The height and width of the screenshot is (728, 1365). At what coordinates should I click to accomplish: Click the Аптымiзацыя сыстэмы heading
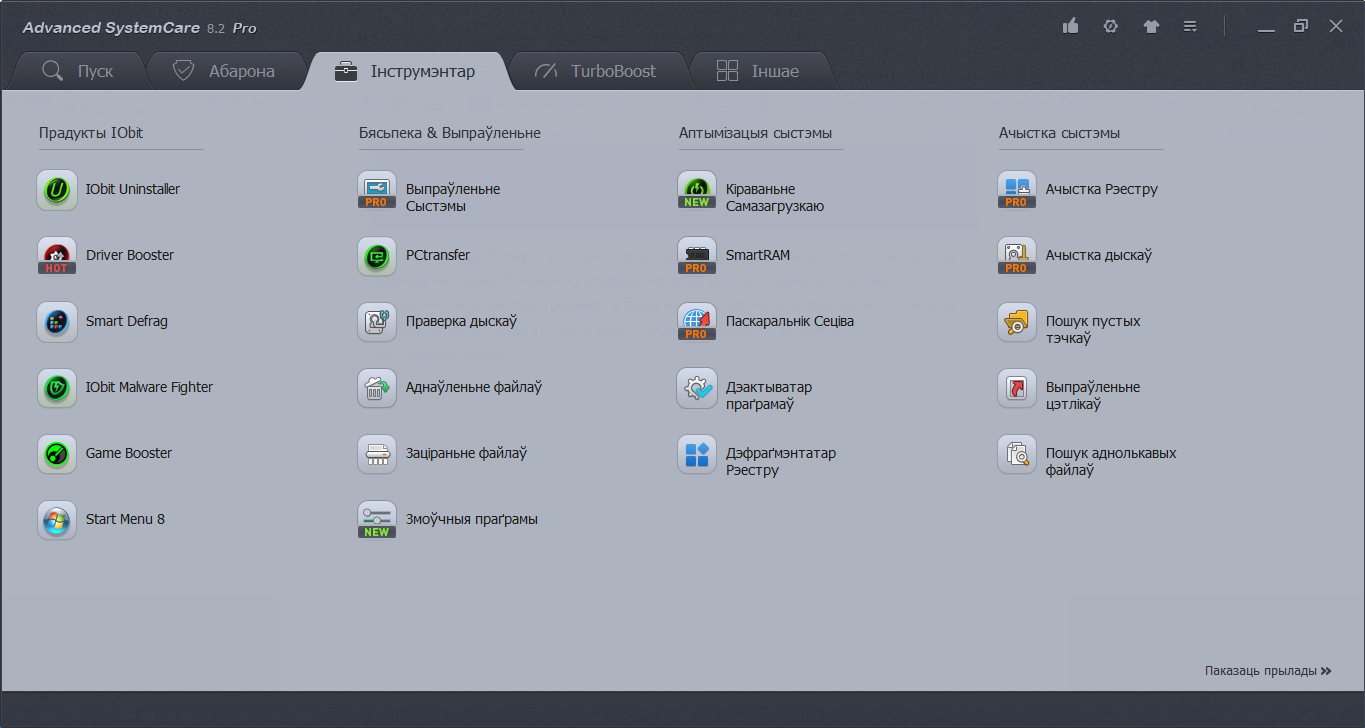click(x=755, y=133)
